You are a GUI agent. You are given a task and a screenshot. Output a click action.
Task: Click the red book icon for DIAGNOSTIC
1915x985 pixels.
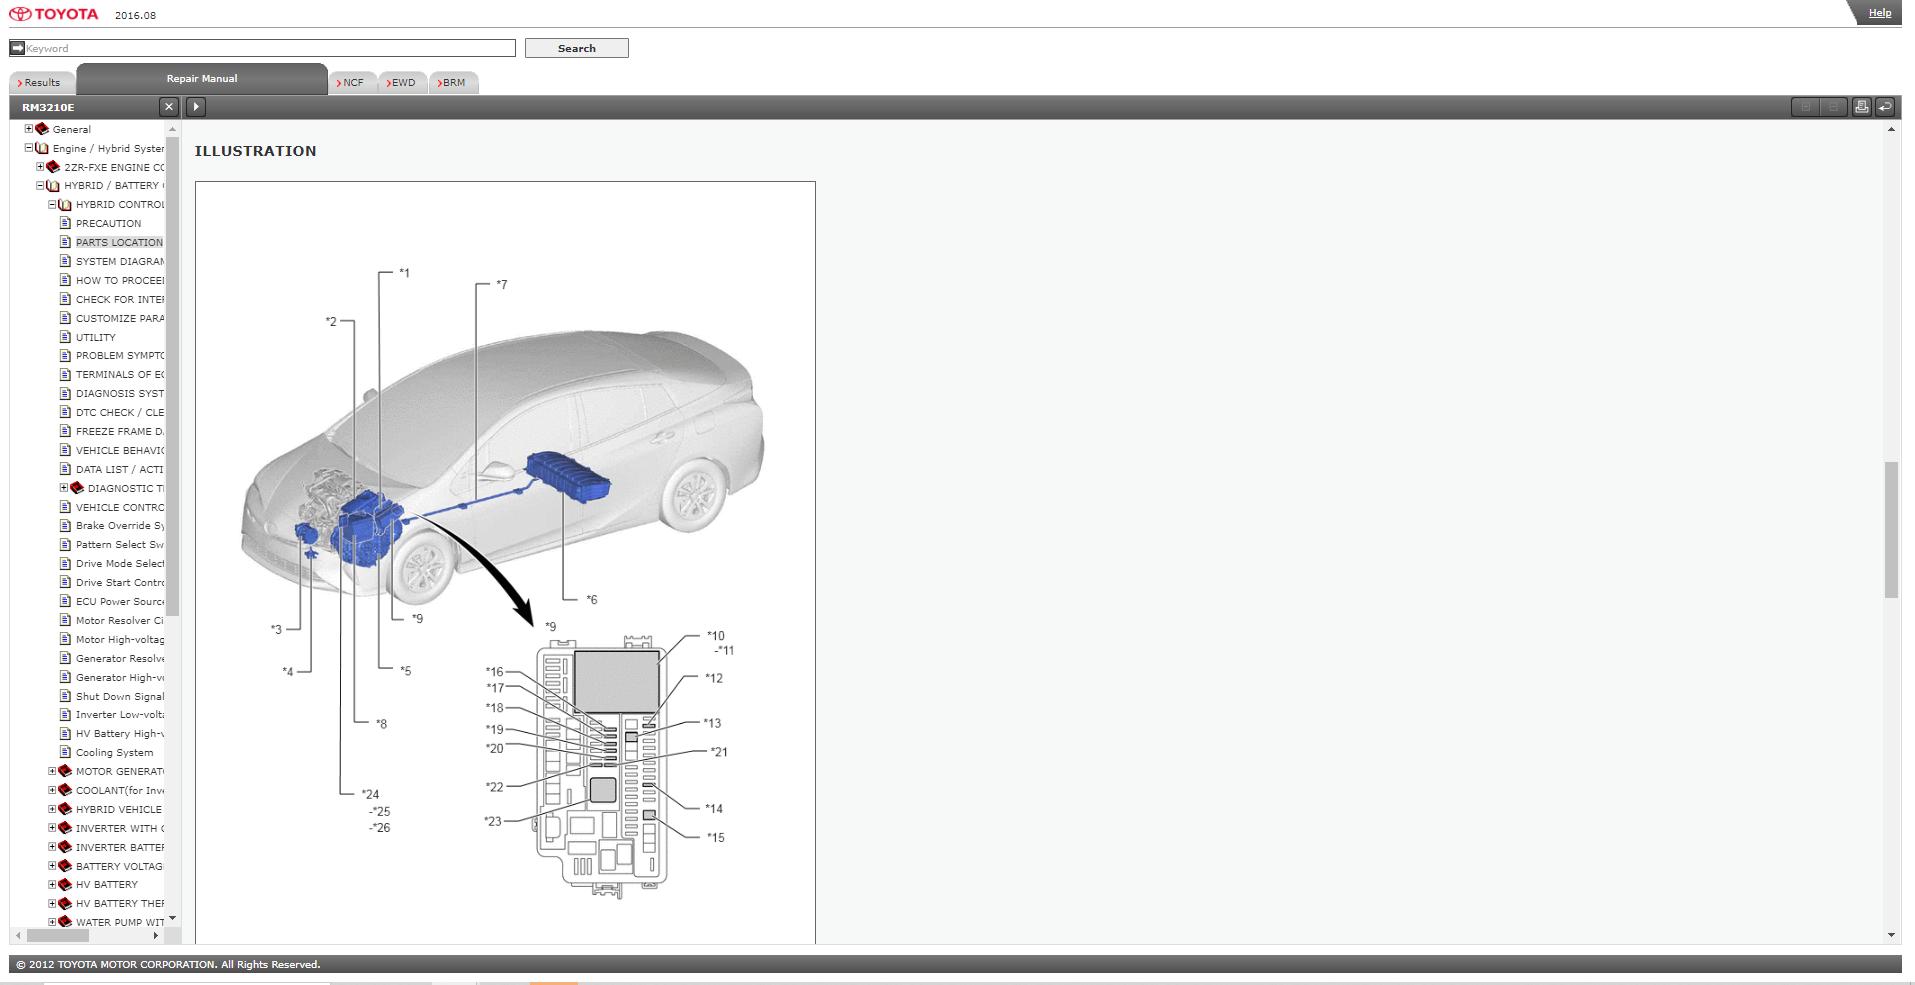77,488
